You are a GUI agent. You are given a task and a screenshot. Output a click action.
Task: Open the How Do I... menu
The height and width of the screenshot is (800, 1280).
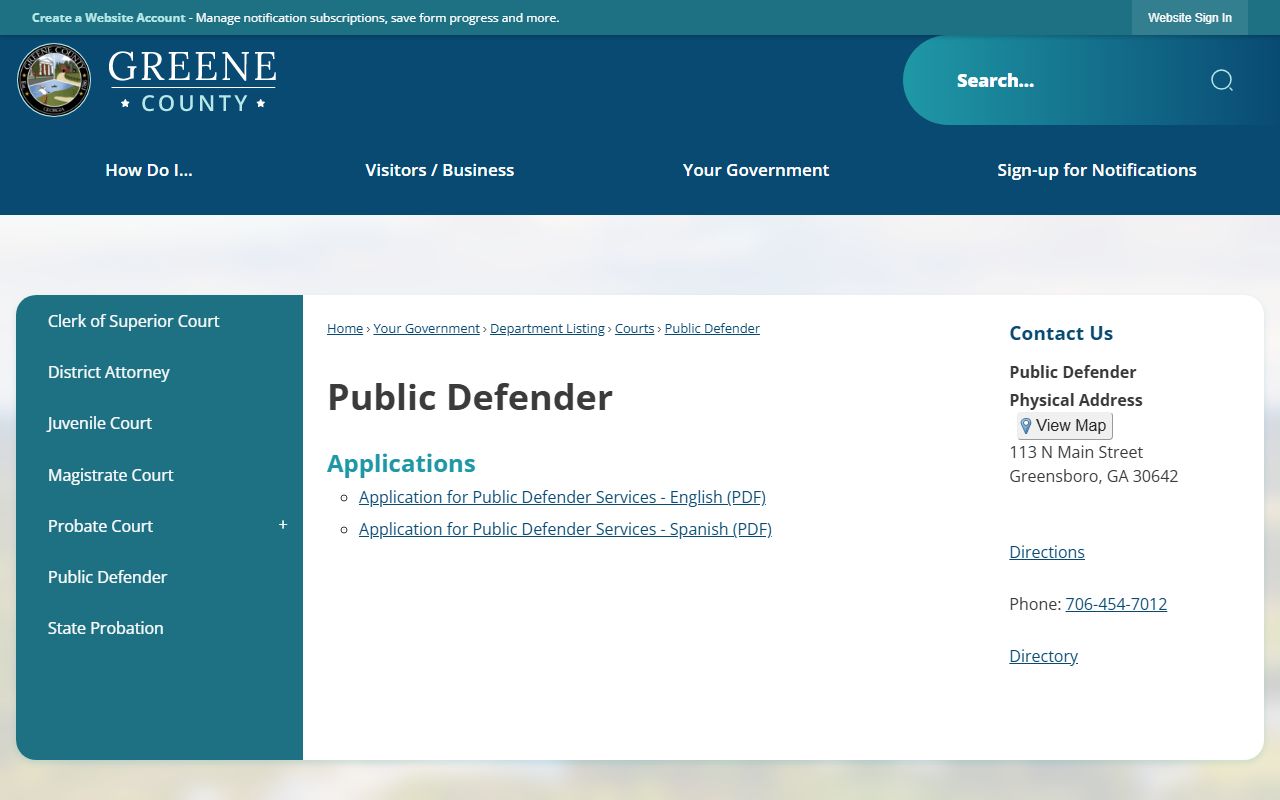[x=149, y=170]
